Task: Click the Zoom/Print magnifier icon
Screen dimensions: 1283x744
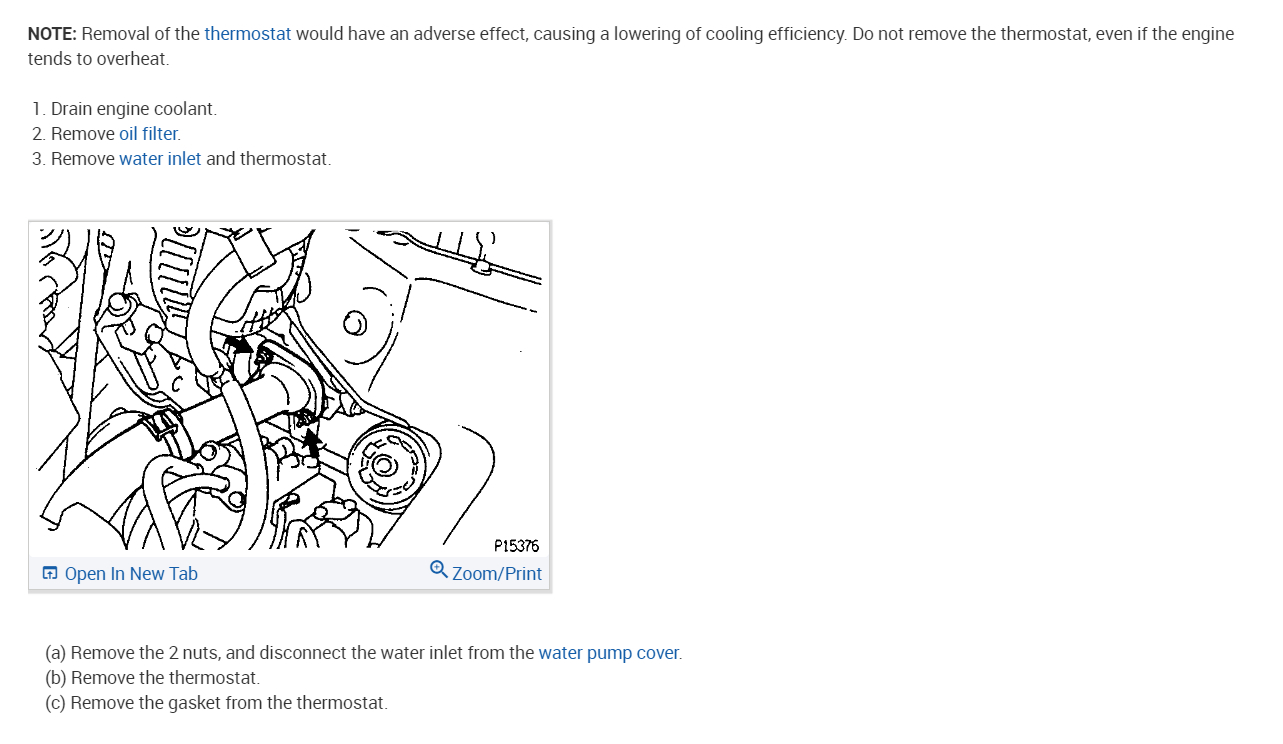Action: pyautogui.click(x=438, y=569)
